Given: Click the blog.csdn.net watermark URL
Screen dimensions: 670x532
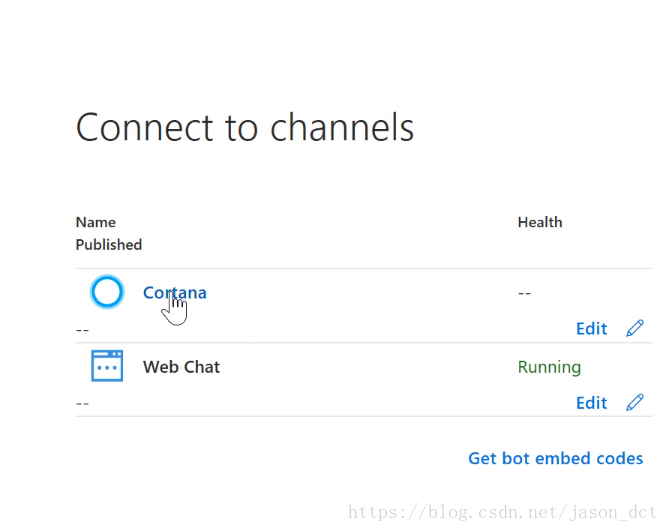Looking at the screenshot, I should coord(504,512).
